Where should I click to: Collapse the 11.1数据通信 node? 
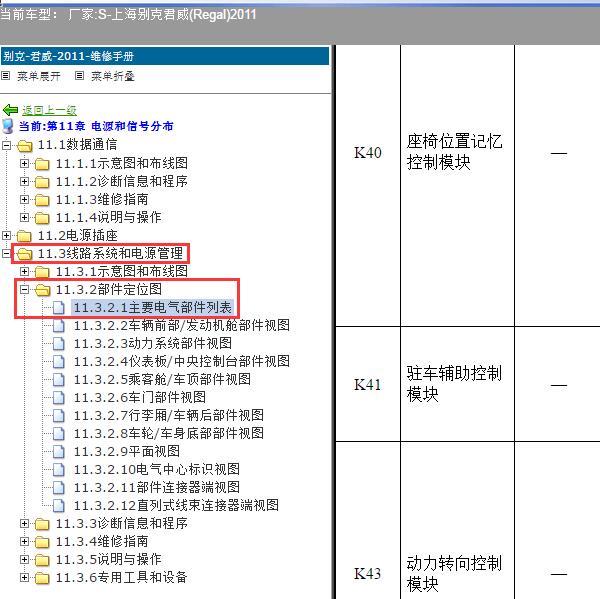[x=6, y=145]
